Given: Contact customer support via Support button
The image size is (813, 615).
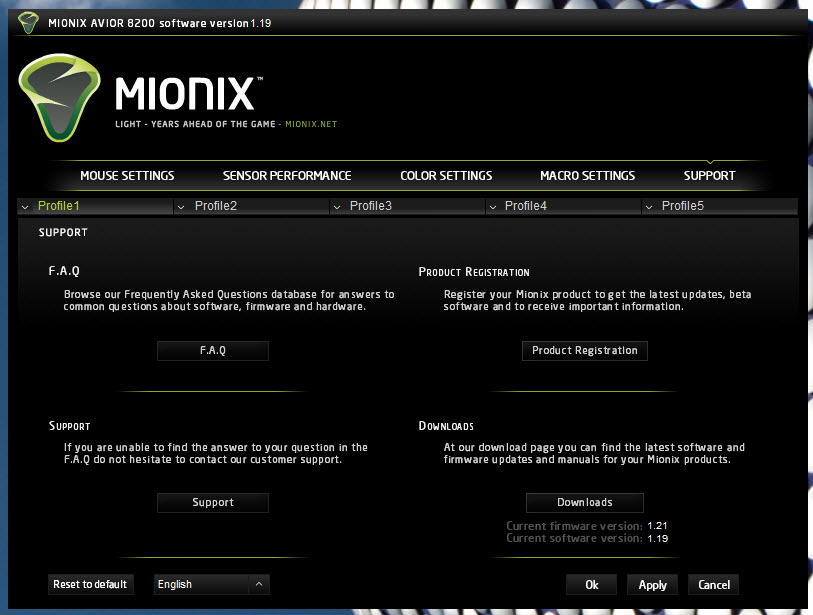Looking at the screenshot, I should tap(213, 502).
